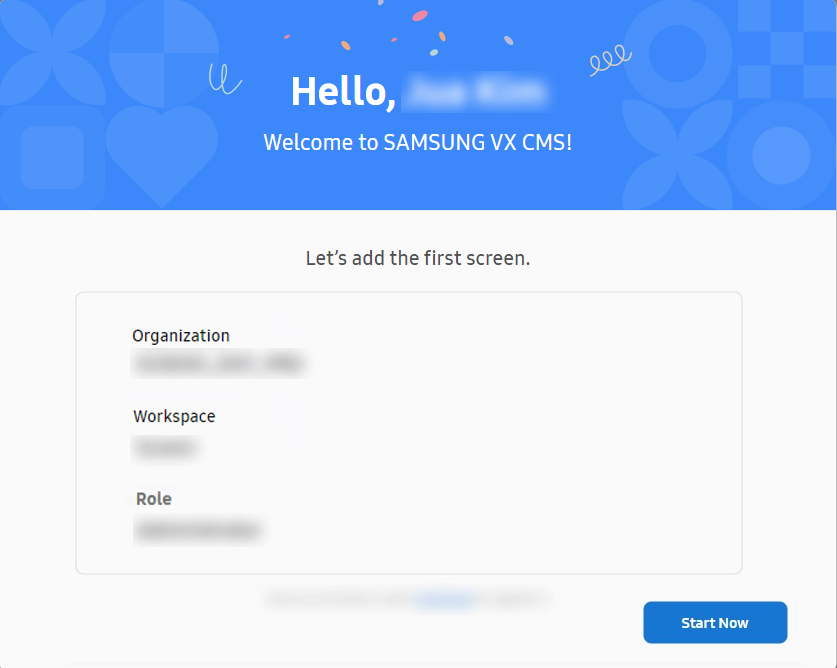
Task: Click the top-left four-petal flower shape
Action: [52, 52]
